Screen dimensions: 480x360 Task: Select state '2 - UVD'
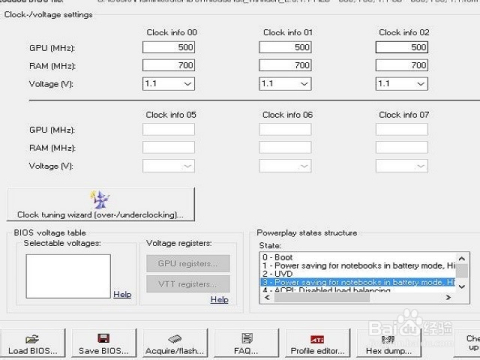tap(277, 274)
